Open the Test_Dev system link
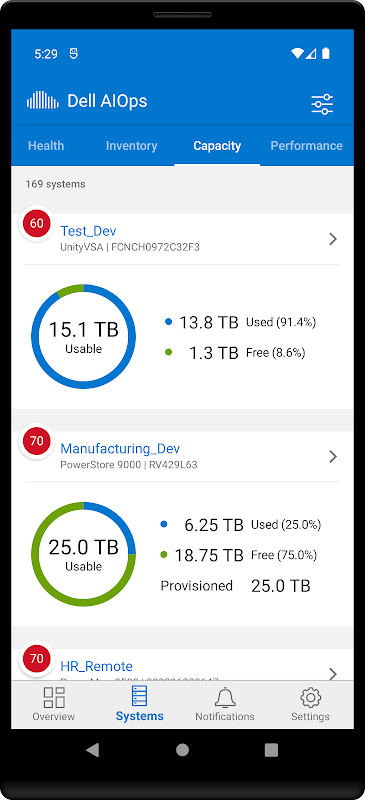The width and height of the screenshot is (365, 800). [x=88, y=231]
